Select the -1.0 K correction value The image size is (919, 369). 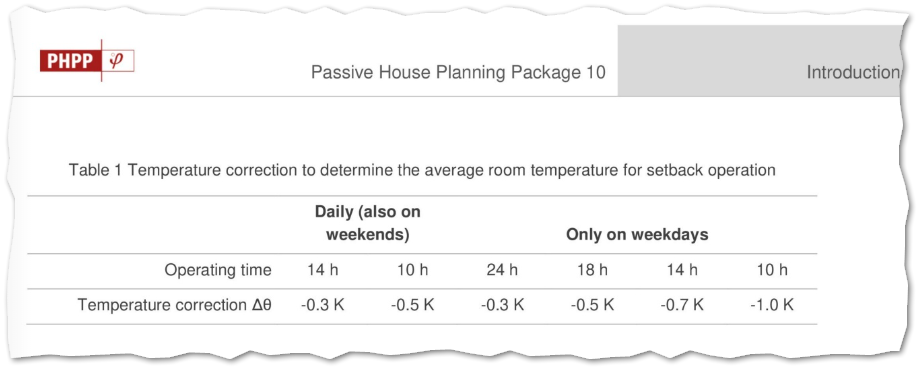(x=772, y=305)
